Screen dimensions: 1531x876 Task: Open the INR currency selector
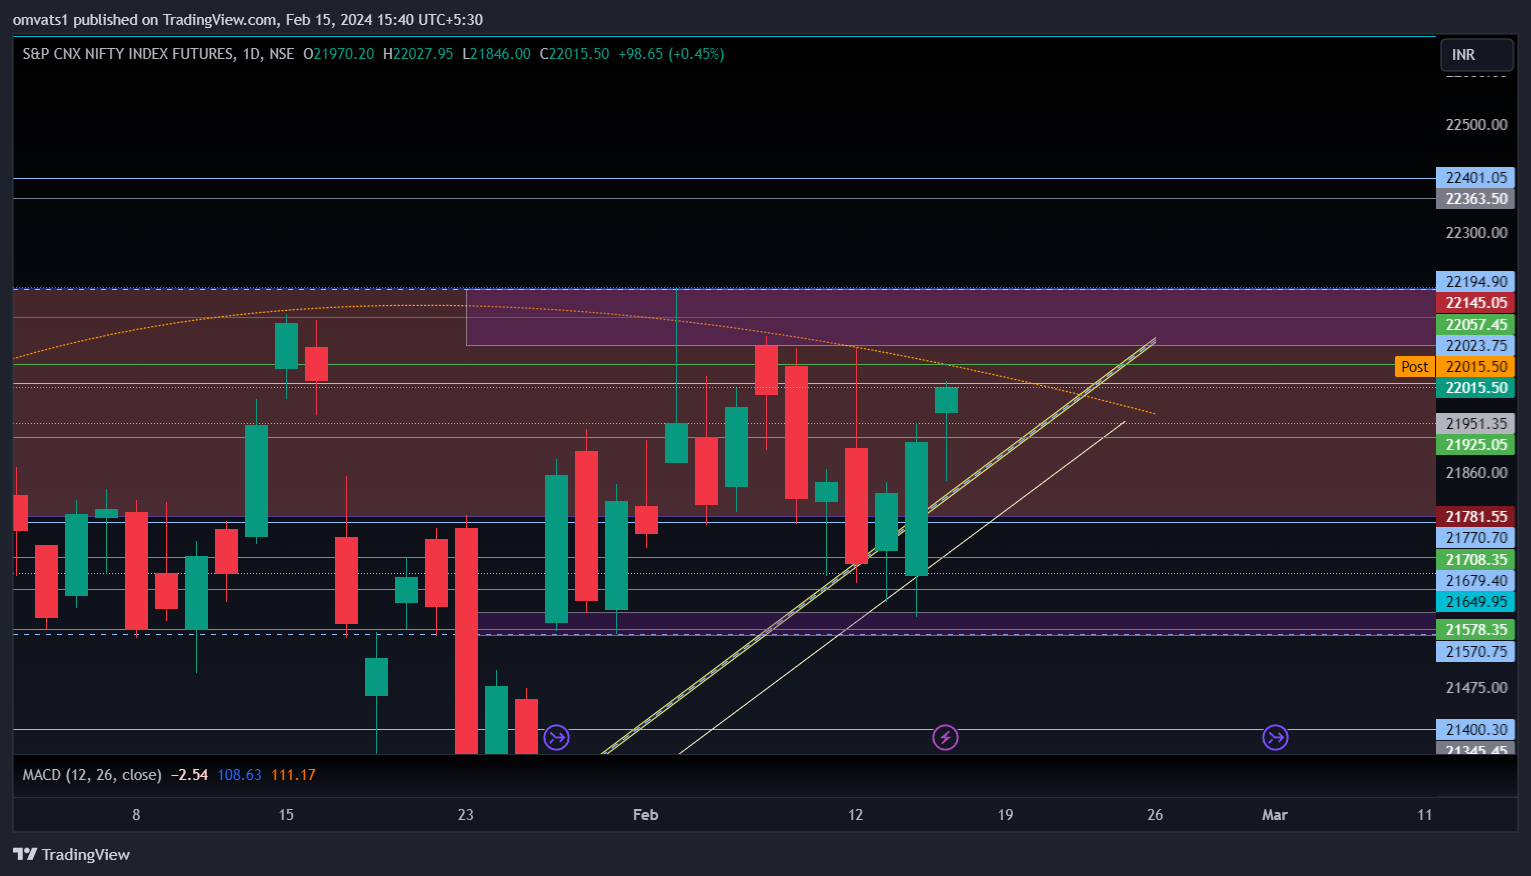click(1476, 55)
